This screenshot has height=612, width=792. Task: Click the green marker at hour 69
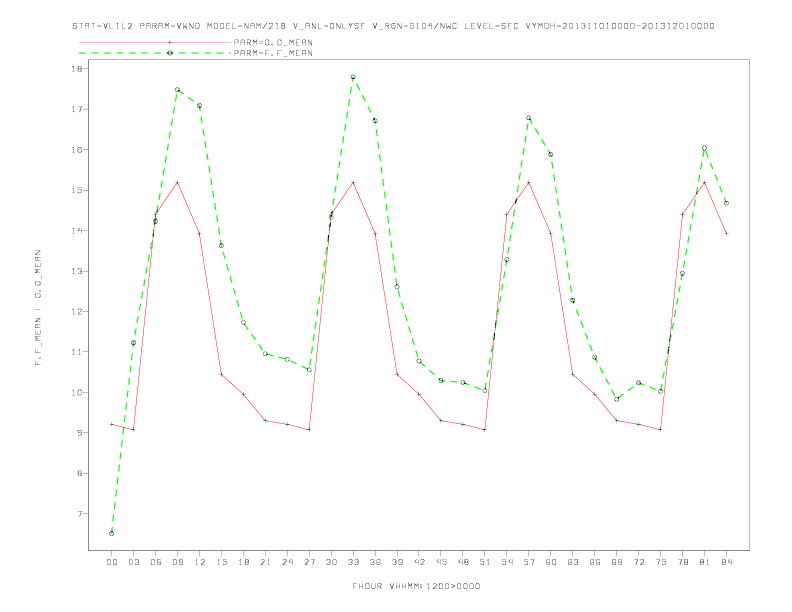(617, 399)
